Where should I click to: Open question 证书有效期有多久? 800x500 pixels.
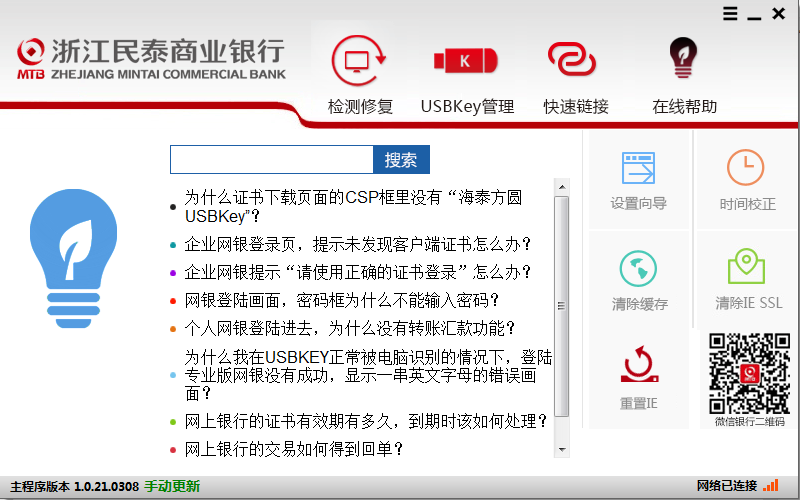tap(365, 421)
